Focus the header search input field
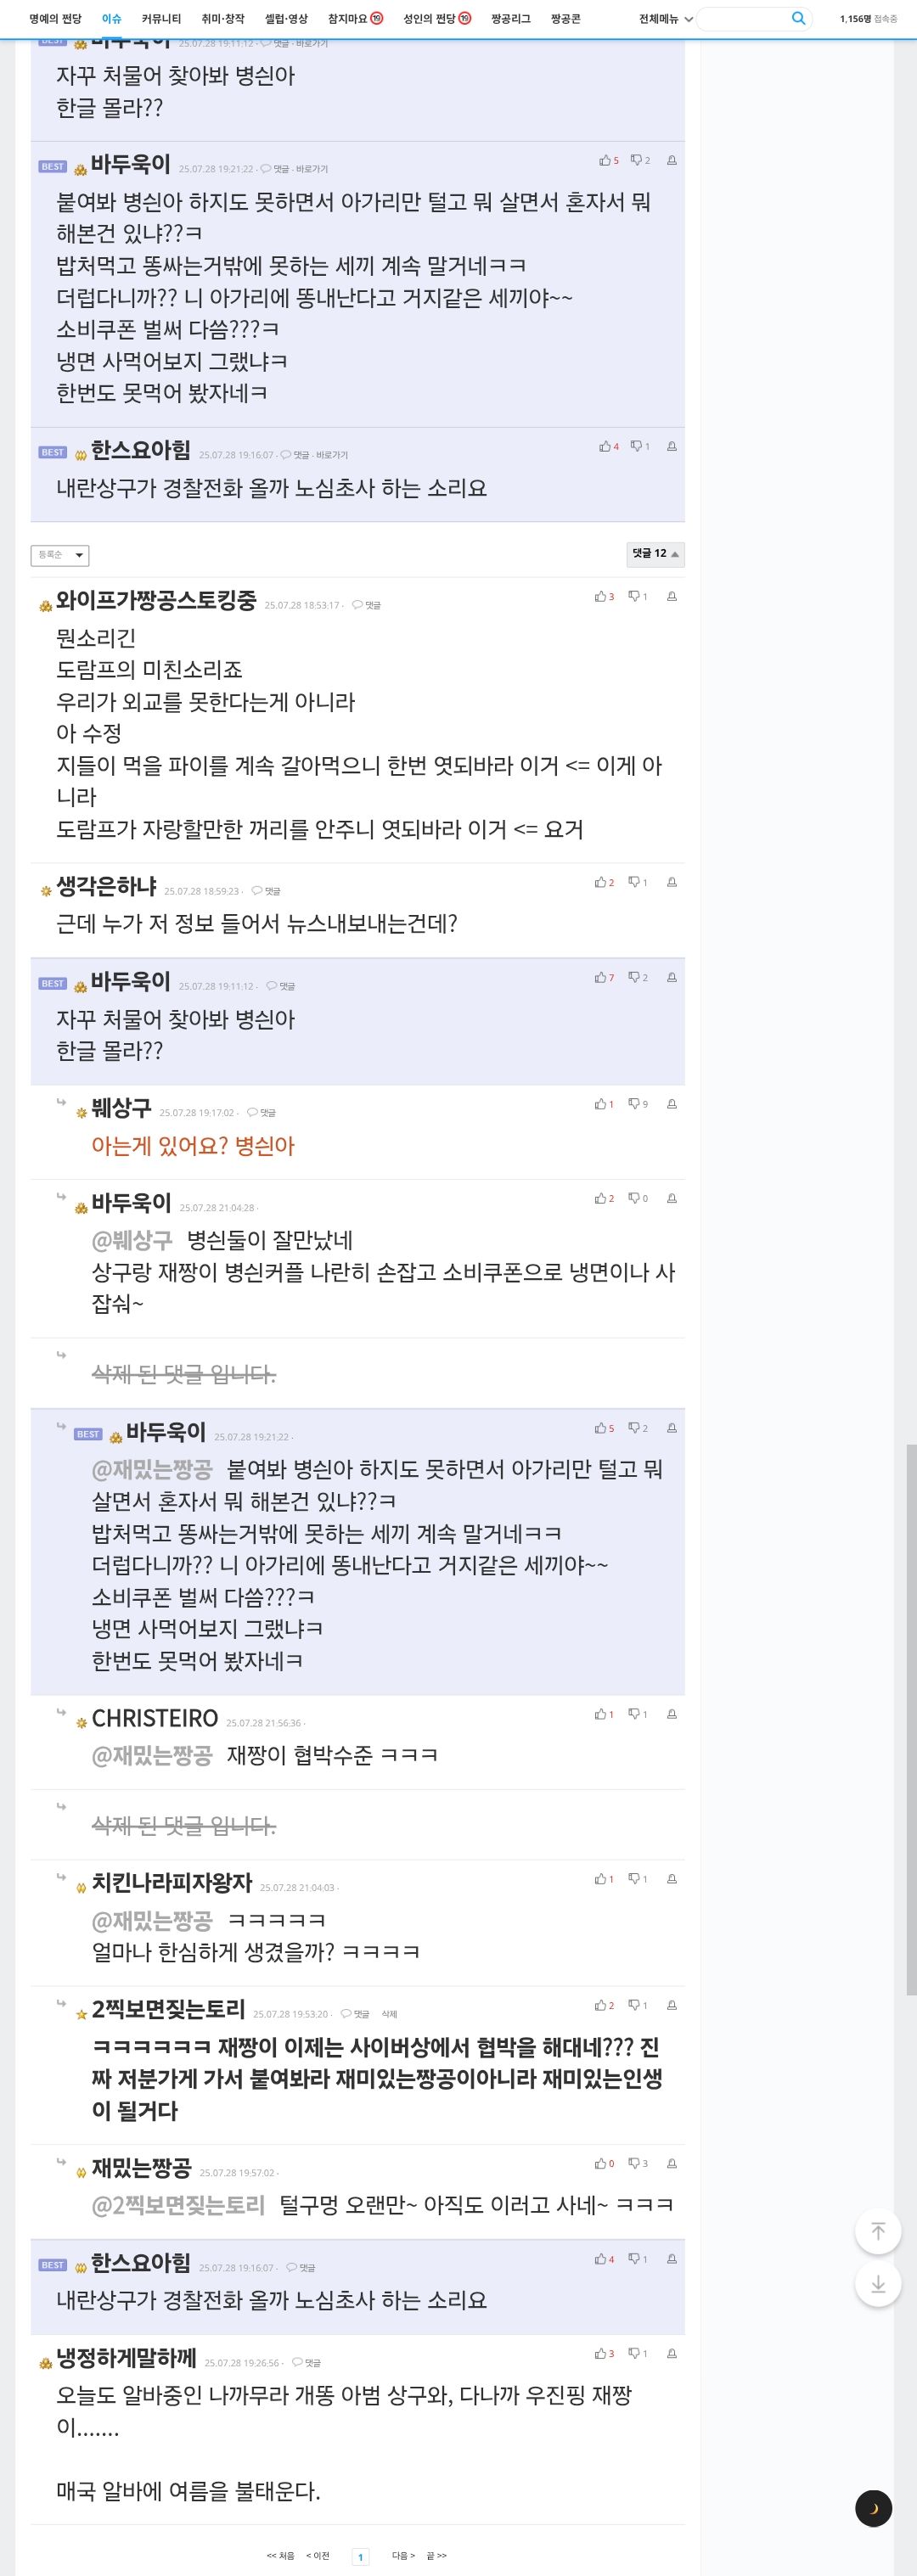 (744, 18)
